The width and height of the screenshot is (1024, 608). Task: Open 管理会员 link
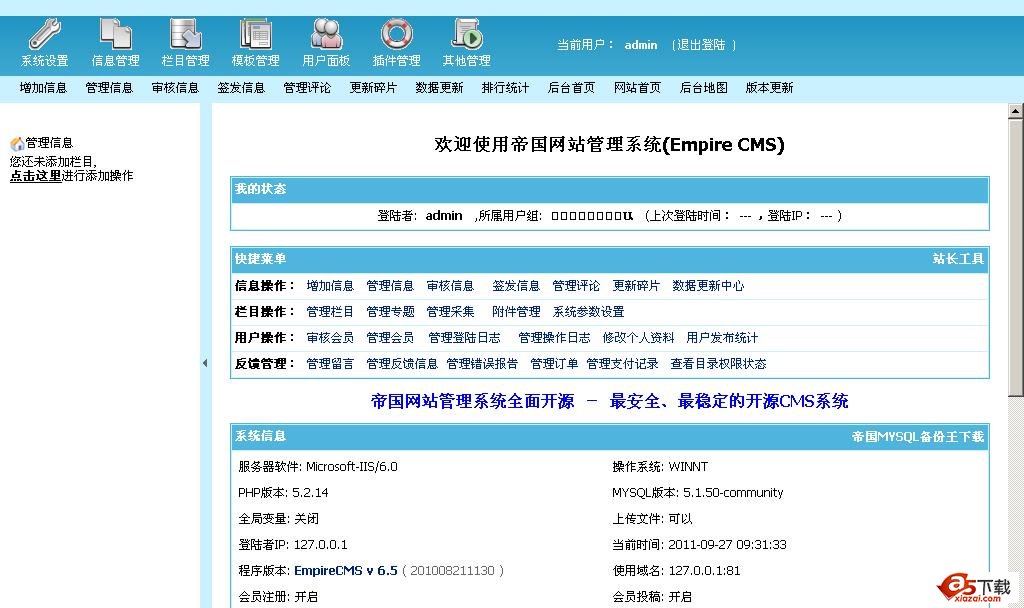(x=390, y=338)
